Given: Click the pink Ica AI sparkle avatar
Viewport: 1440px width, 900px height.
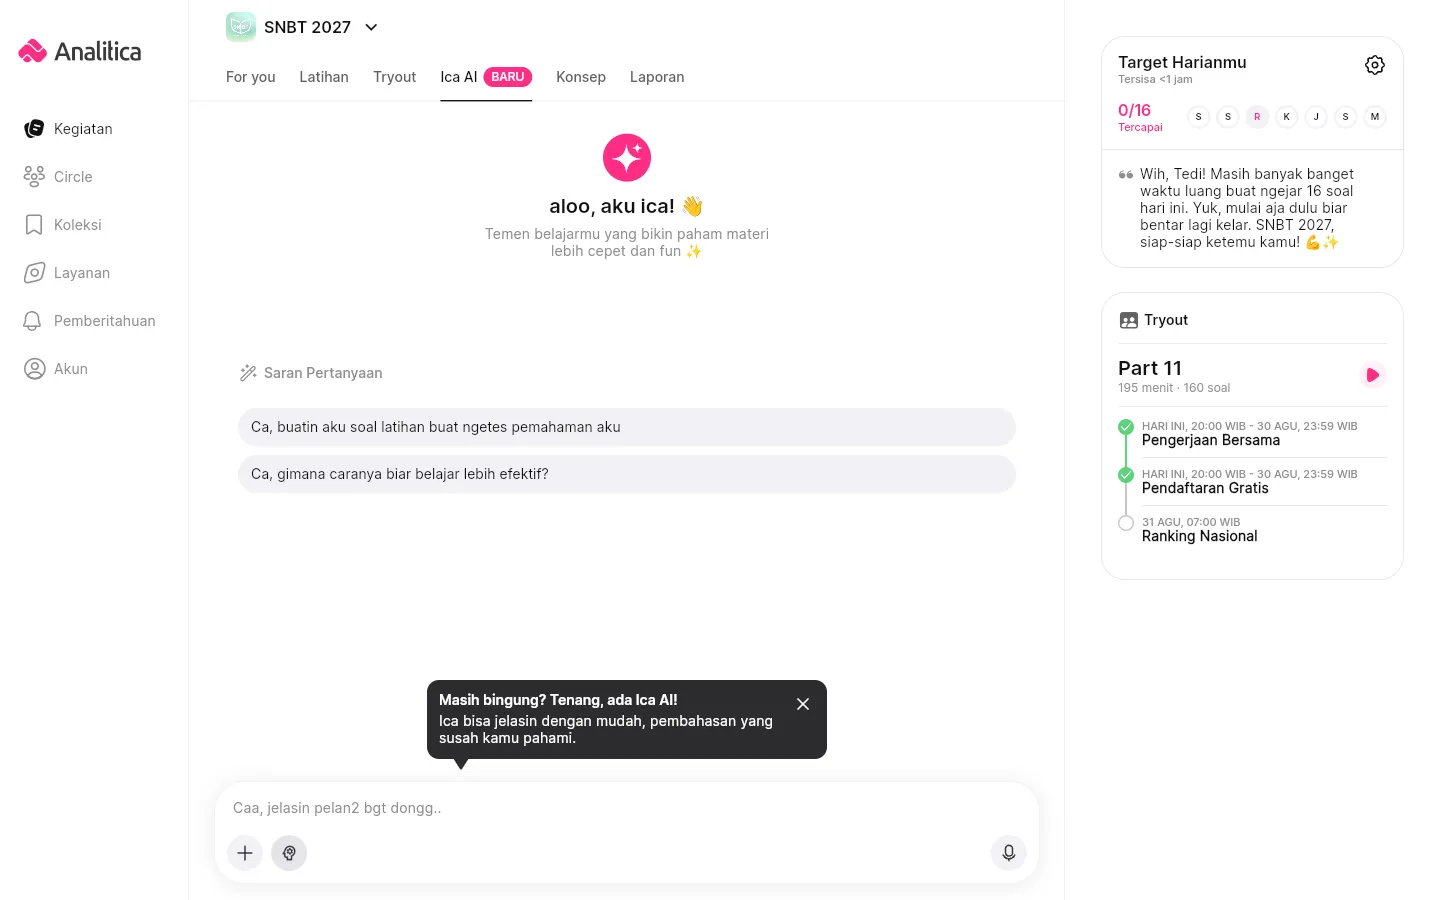Looking at the screenshot, I should coord(627,157).
